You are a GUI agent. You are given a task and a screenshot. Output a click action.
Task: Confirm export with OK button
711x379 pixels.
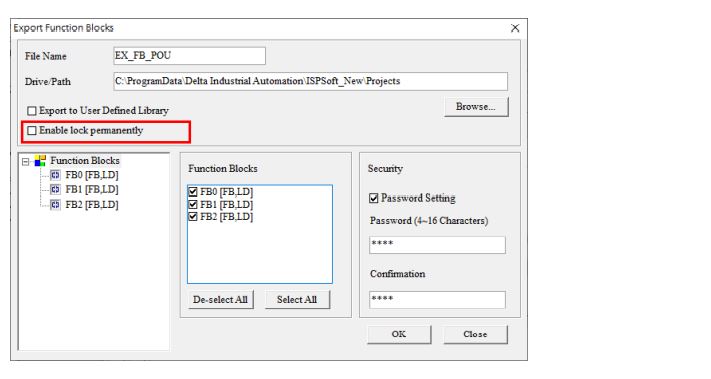(x=399, y=334)
